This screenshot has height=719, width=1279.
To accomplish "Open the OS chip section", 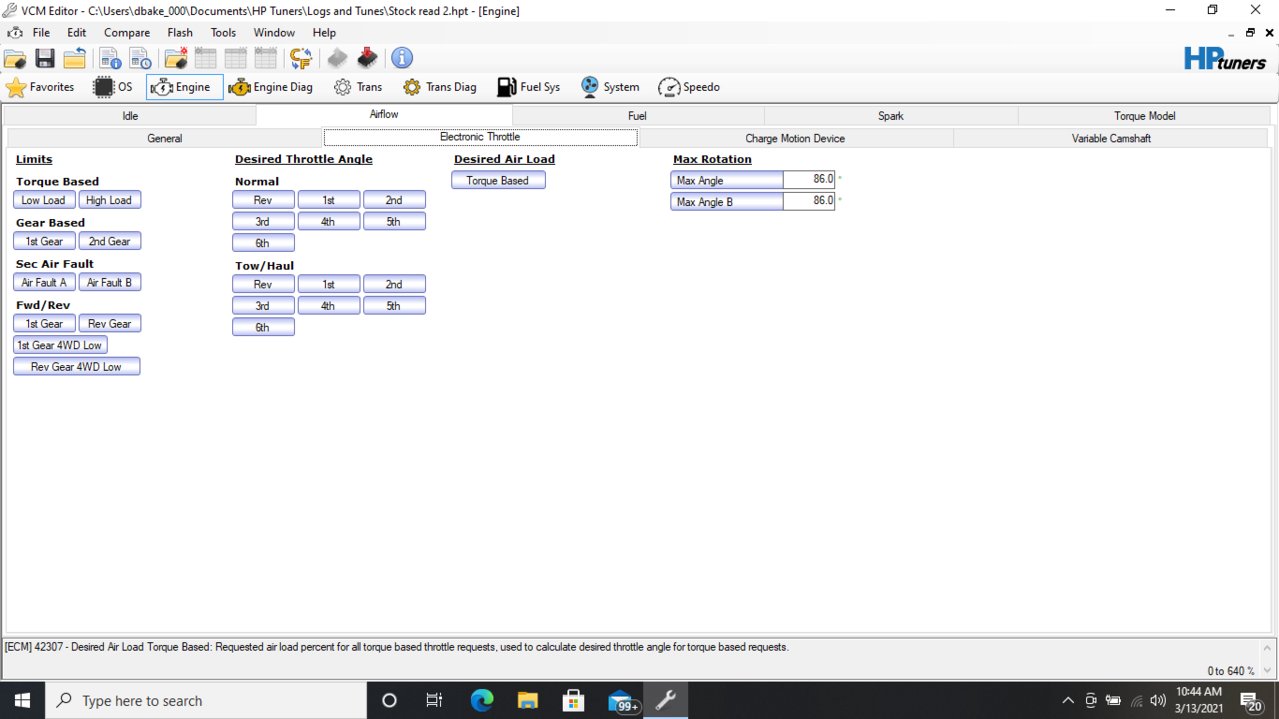I will tap(113, 87).
